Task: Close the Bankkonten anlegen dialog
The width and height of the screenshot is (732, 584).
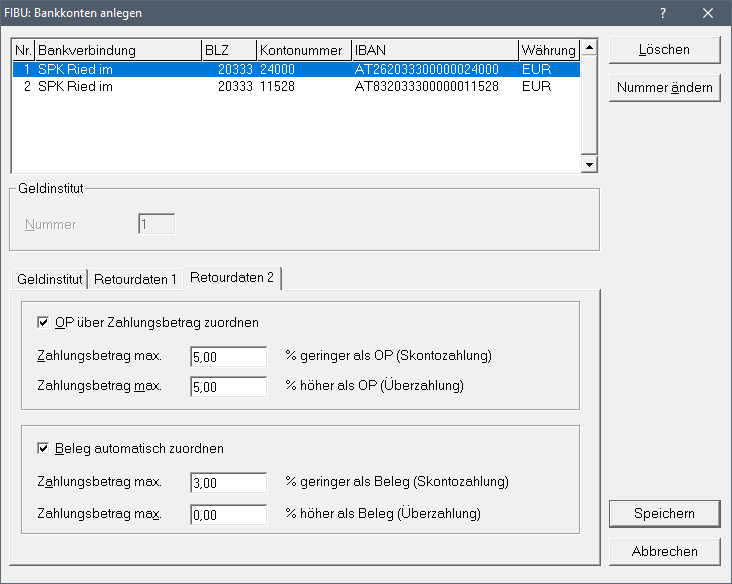Action: pos(708,13)
